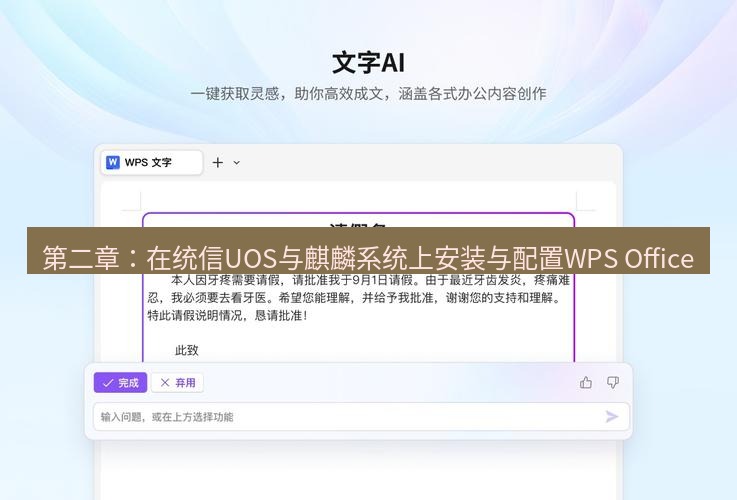Image resolution: width=737 pixels, height=500 pixels.
Task: Click the 输入问题 input field
Action: coord(361,417)
